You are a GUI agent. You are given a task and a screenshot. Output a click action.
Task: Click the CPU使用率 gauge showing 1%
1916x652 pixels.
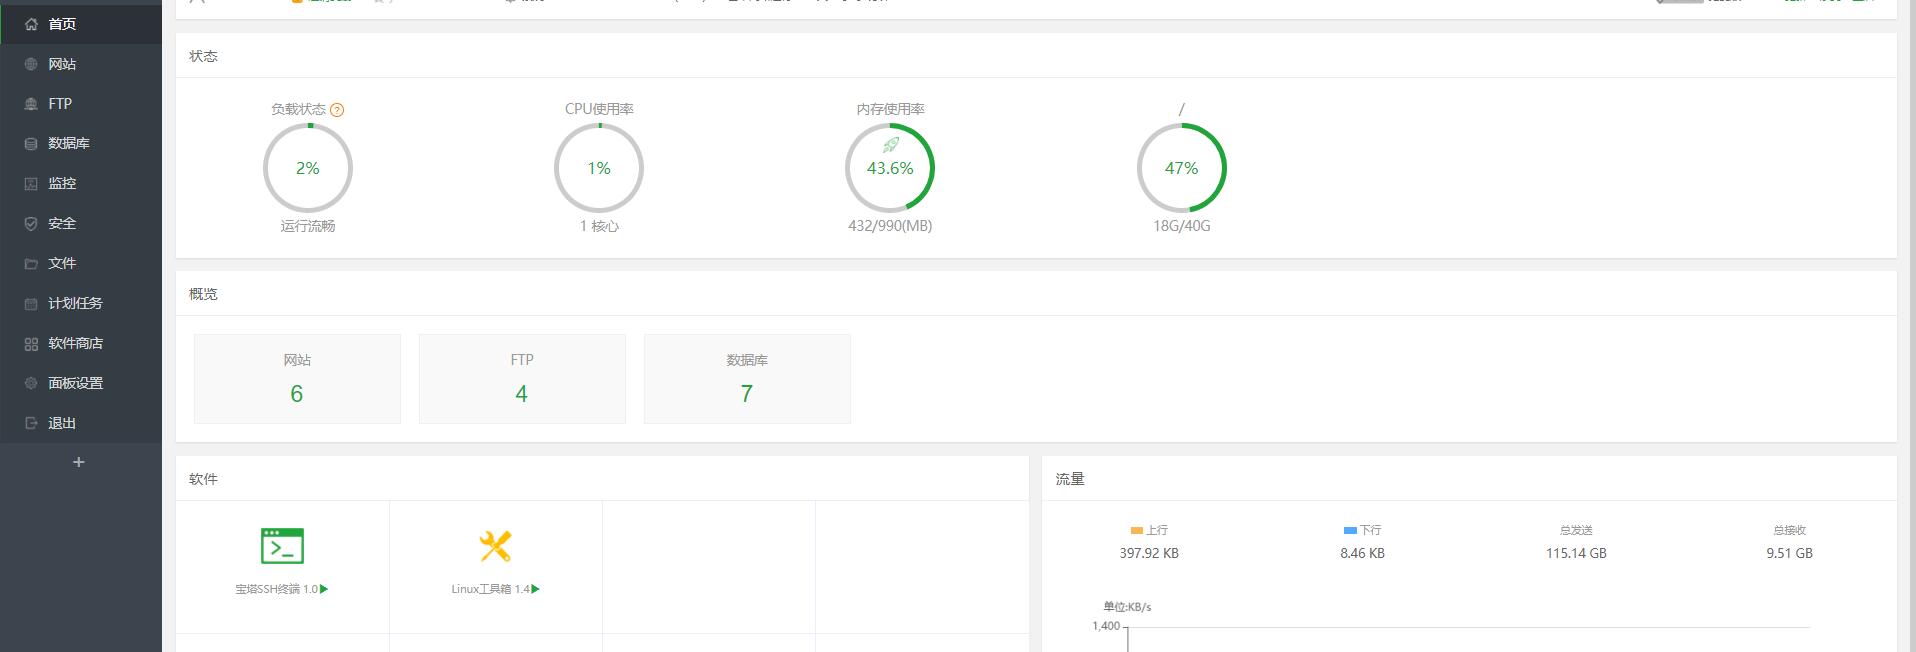click(599, 168)
